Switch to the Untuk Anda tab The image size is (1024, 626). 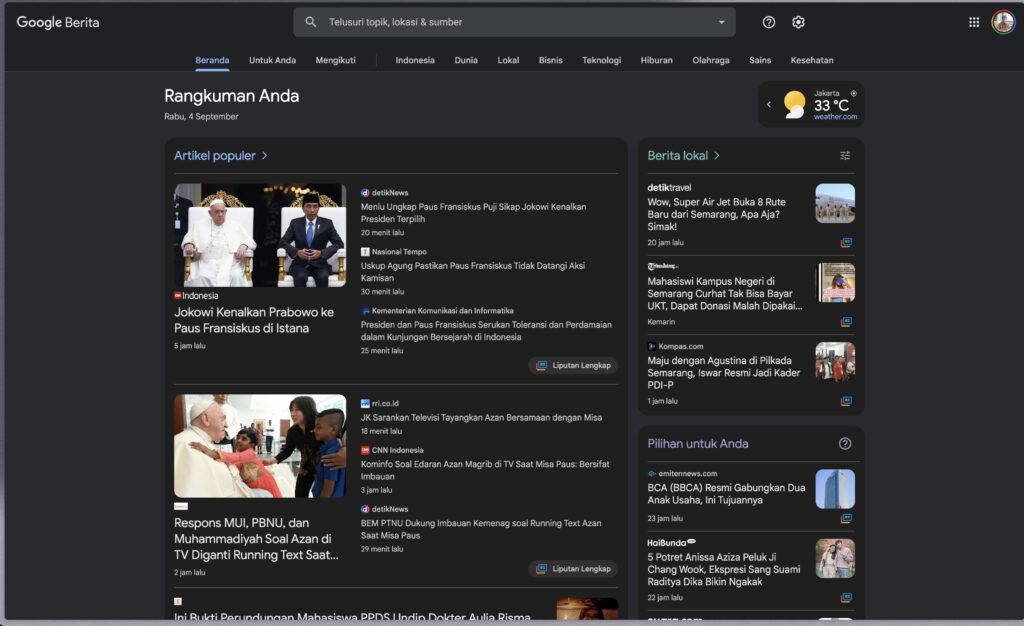(x=272, y=60)
